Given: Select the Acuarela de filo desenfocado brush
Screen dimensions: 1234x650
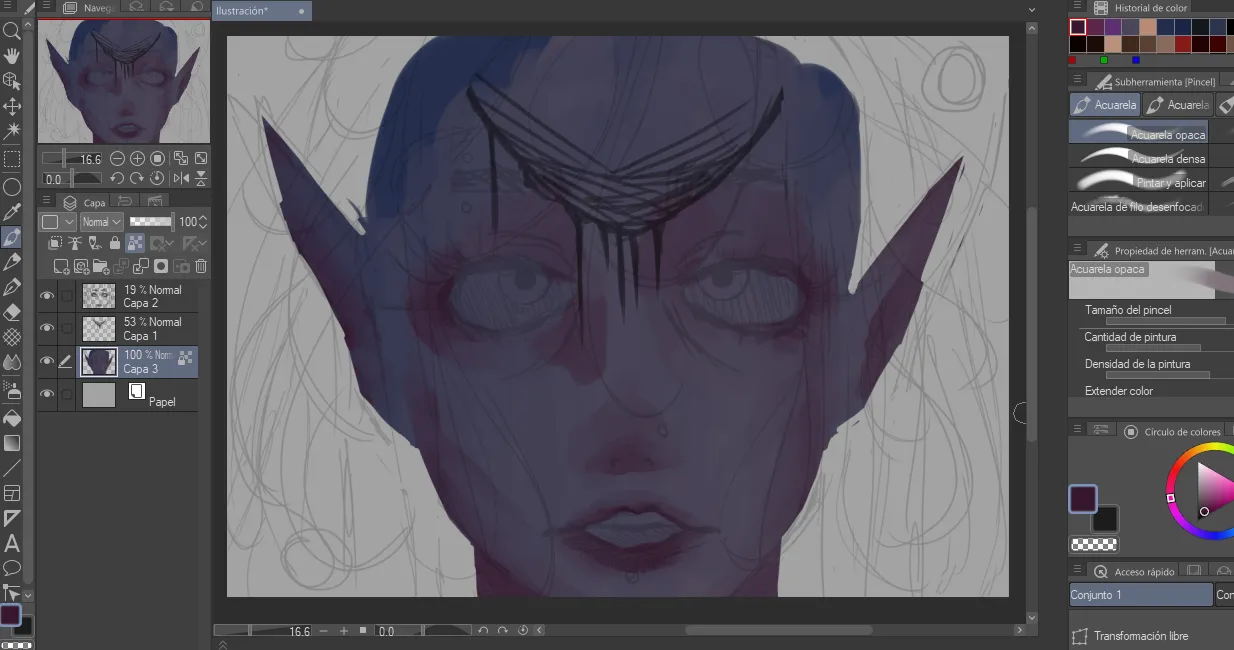Looking at the screenshot, I should click(x=1138, y=206).
